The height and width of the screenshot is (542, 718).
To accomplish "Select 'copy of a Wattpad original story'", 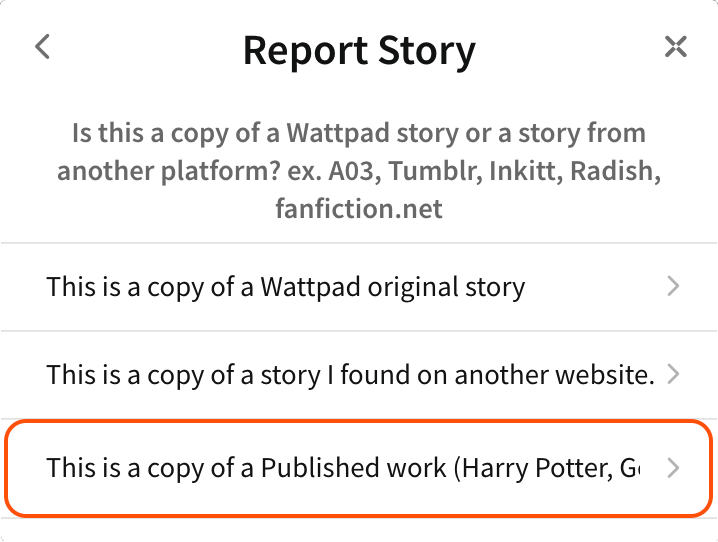I will tap(285, 288).
